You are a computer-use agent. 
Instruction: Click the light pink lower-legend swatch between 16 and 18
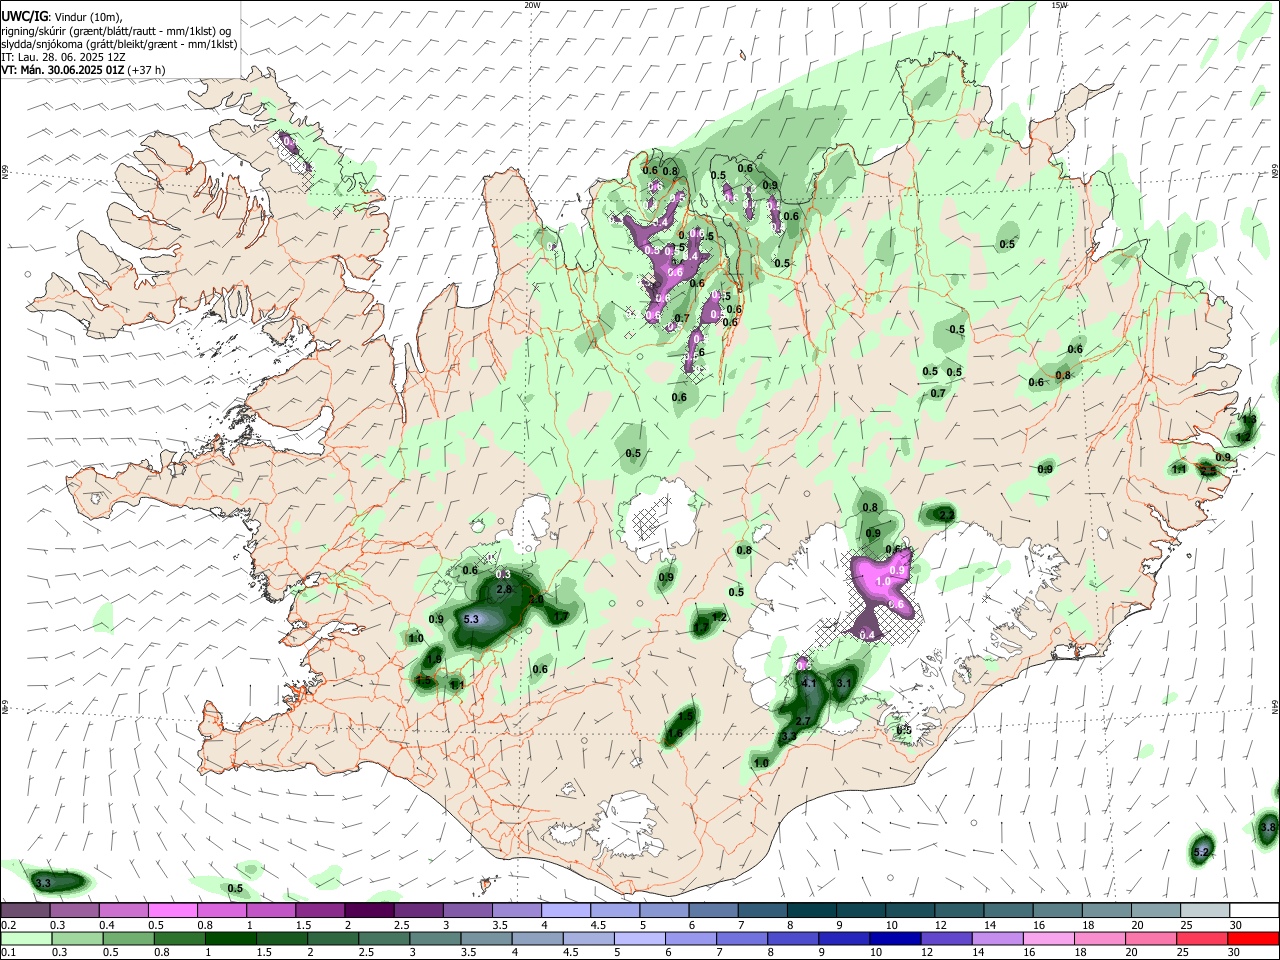pos(1050,938)
